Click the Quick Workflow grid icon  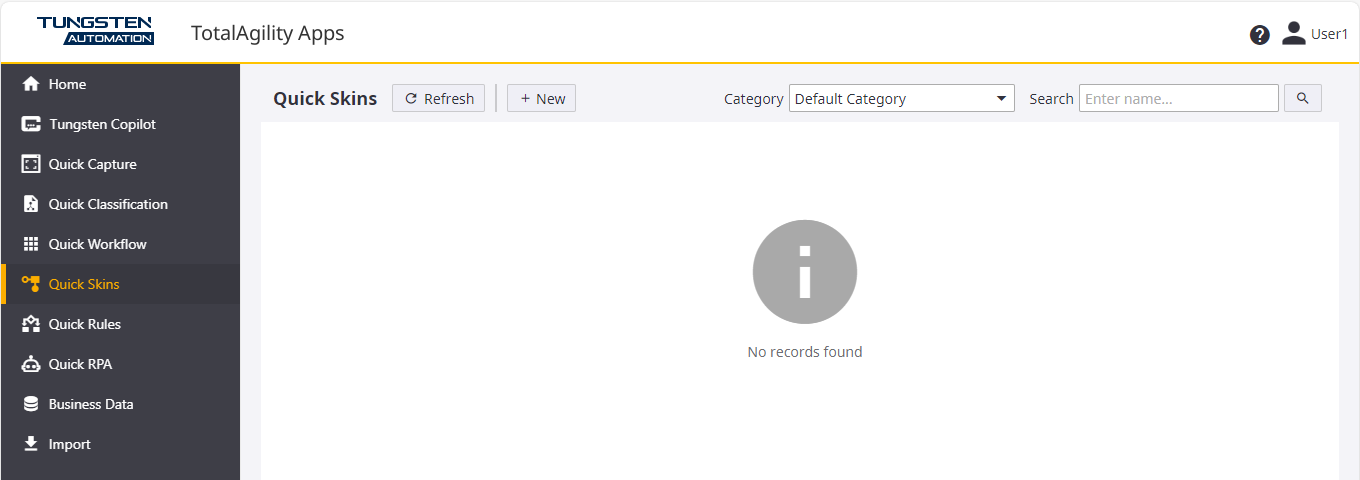coord(31,244)
